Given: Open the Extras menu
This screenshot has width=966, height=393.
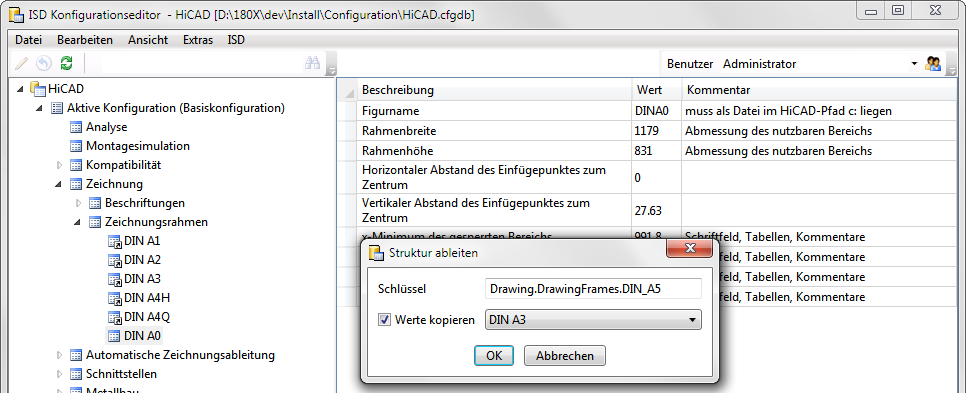Looking at the screenshot, I should click(x=198, y=40).
